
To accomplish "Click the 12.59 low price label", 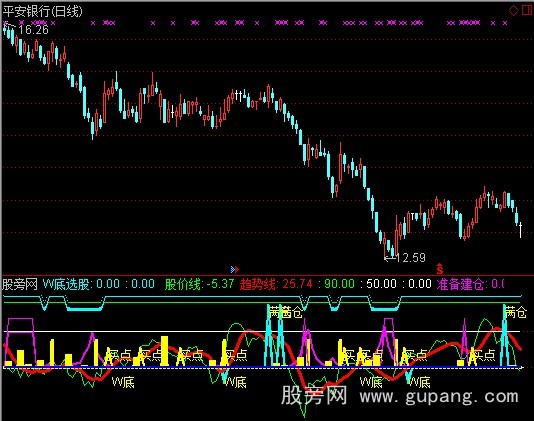I will point(411,258).
